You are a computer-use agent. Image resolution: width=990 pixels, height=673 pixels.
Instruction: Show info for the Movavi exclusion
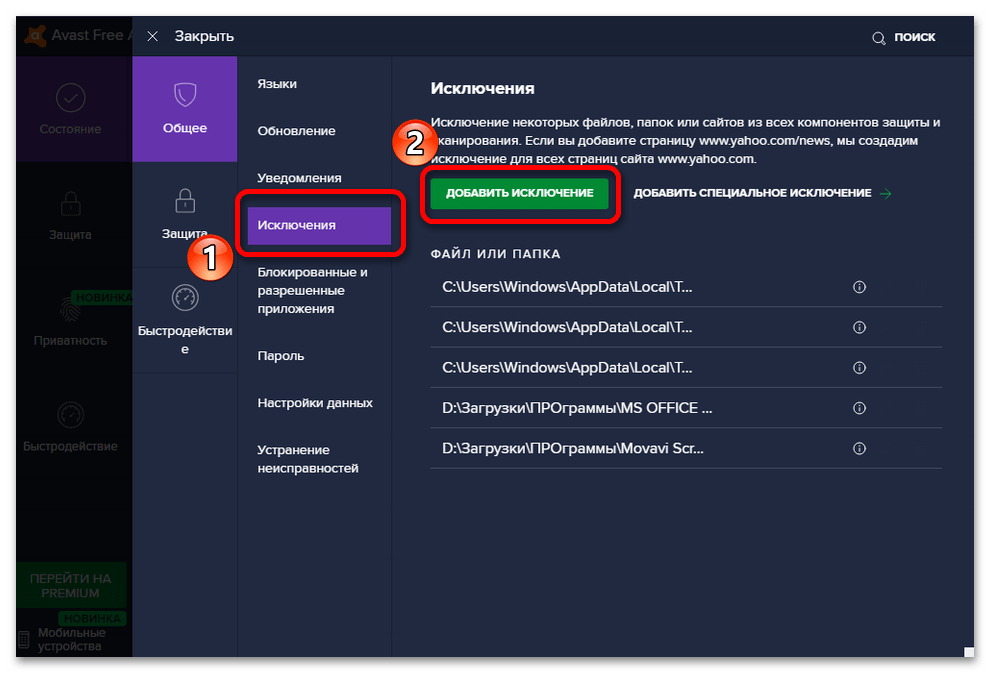click(858, 449)
